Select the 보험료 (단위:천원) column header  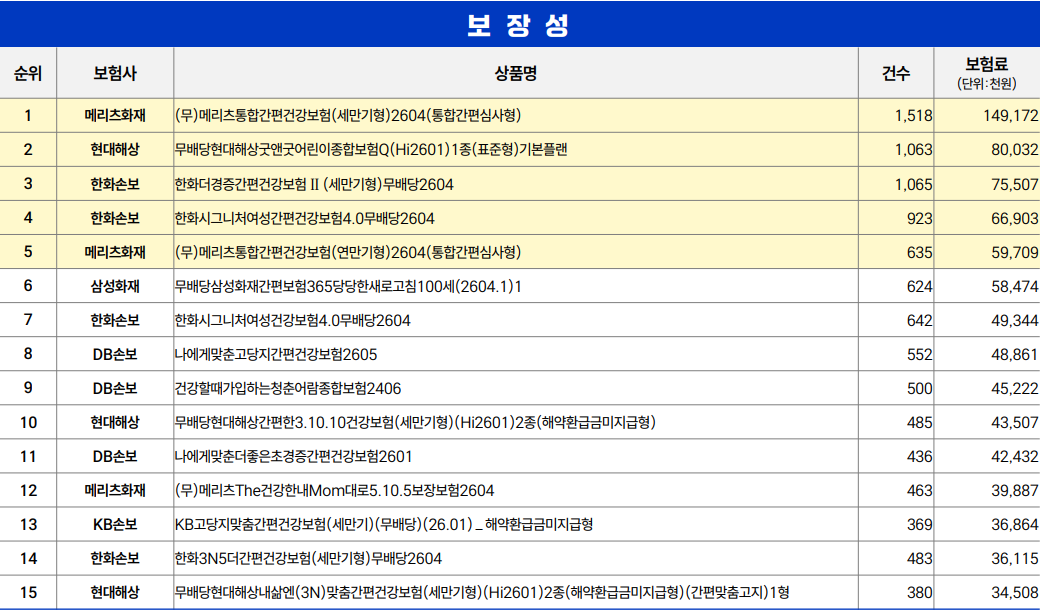[987, 73]
